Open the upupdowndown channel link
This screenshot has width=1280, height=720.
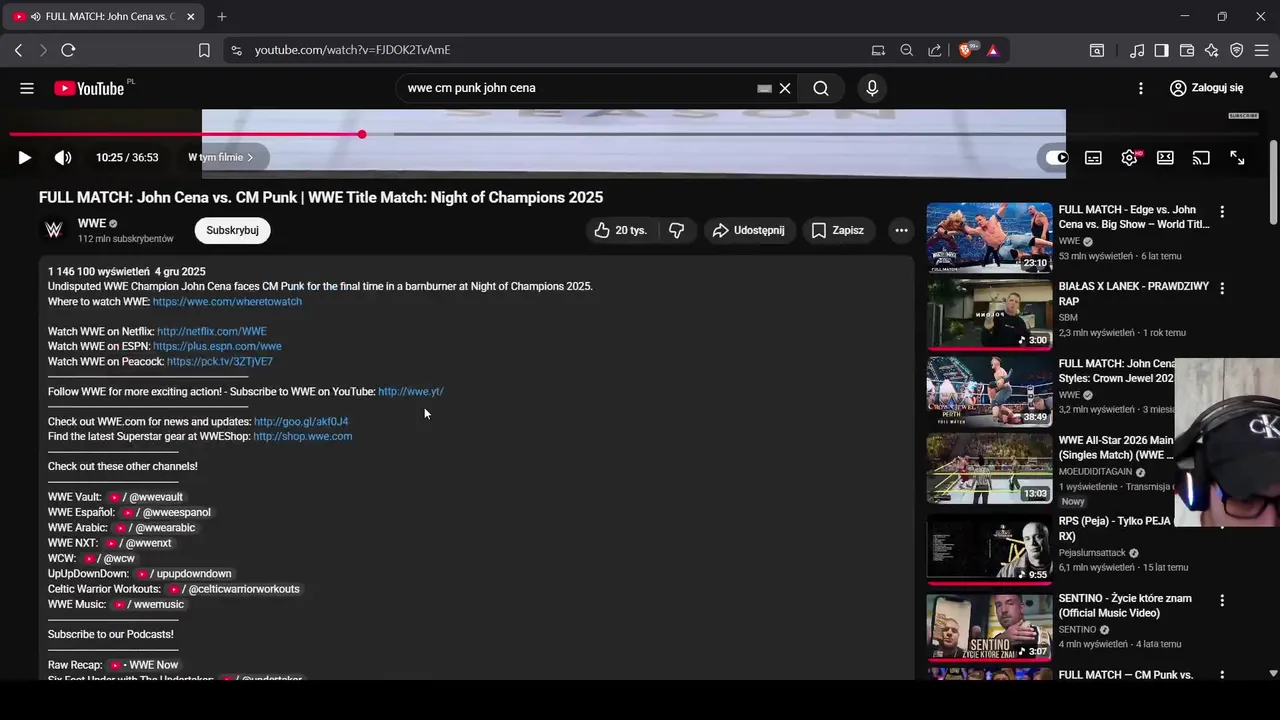[x=184, y=574]
